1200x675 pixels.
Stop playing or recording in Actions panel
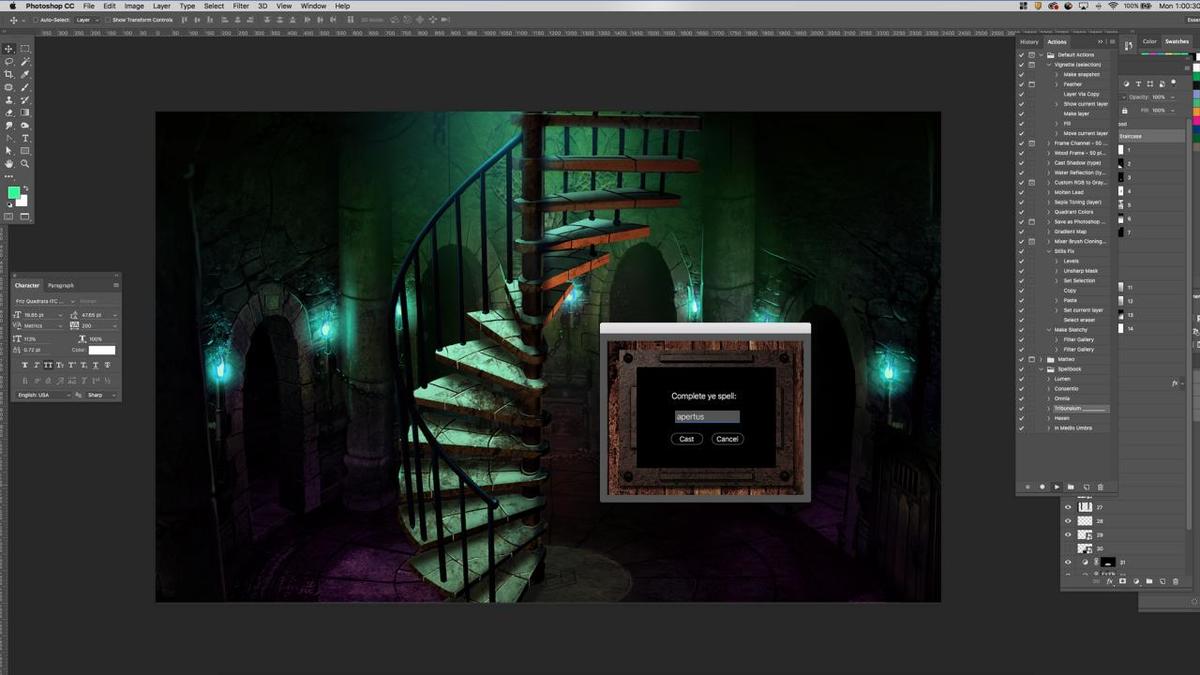point(1027,487)
